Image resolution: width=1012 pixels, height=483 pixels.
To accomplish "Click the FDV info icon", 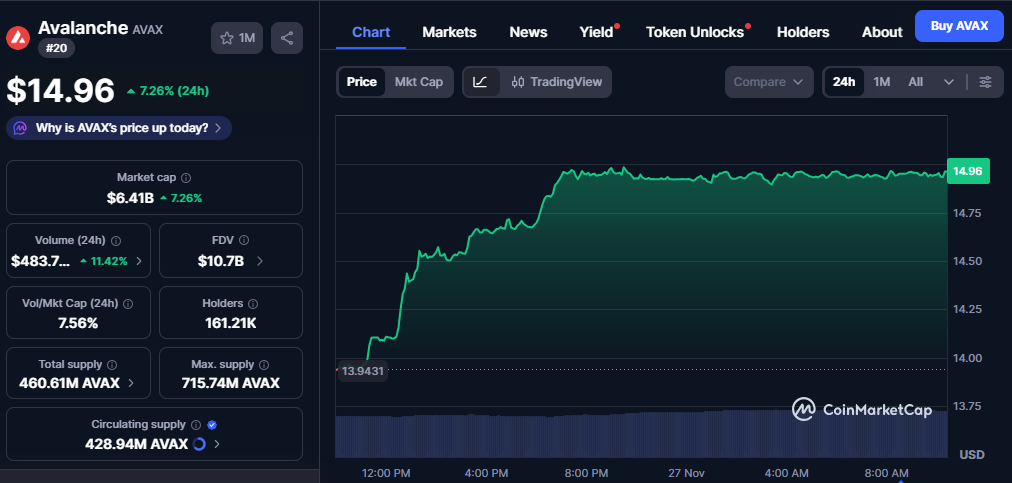I will pyautogui.click(x=245, y=240).
